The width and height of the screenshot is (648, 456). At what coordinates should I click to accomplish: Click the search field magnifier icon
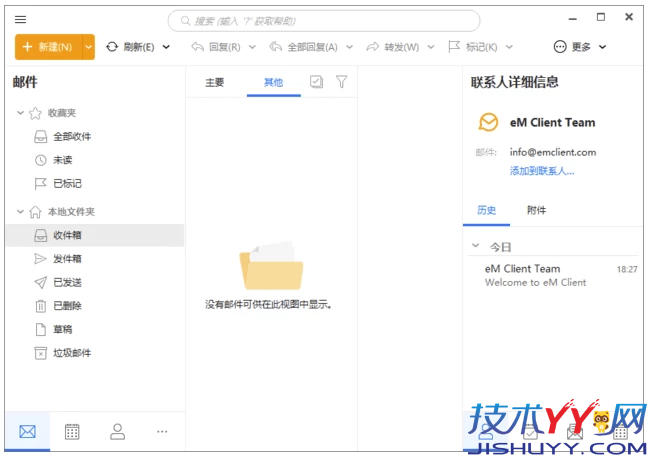[x=186, y=21]
